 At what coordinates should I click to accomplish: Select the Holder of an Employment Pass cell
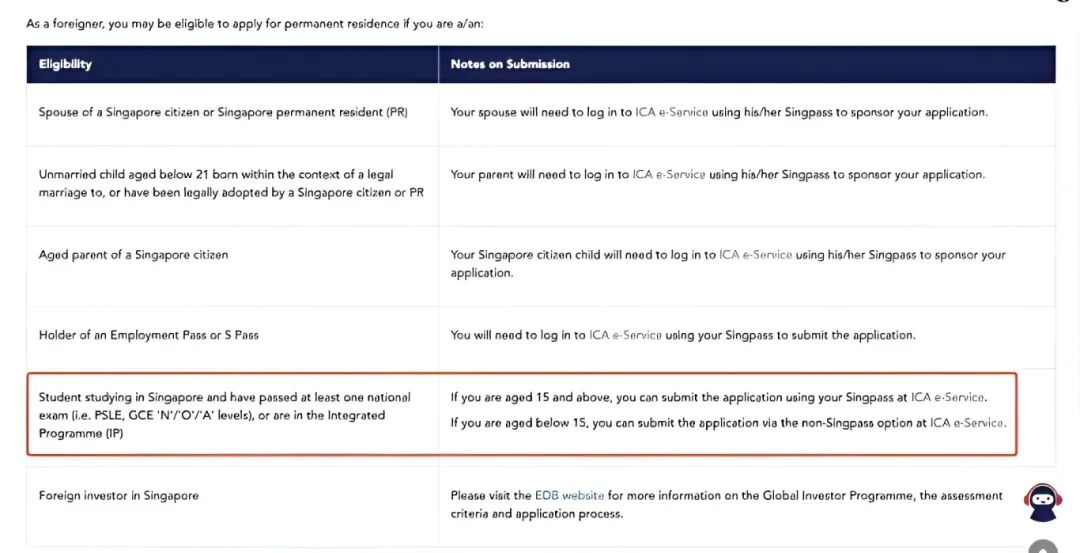pyautogui.click(x=148, y=335)
